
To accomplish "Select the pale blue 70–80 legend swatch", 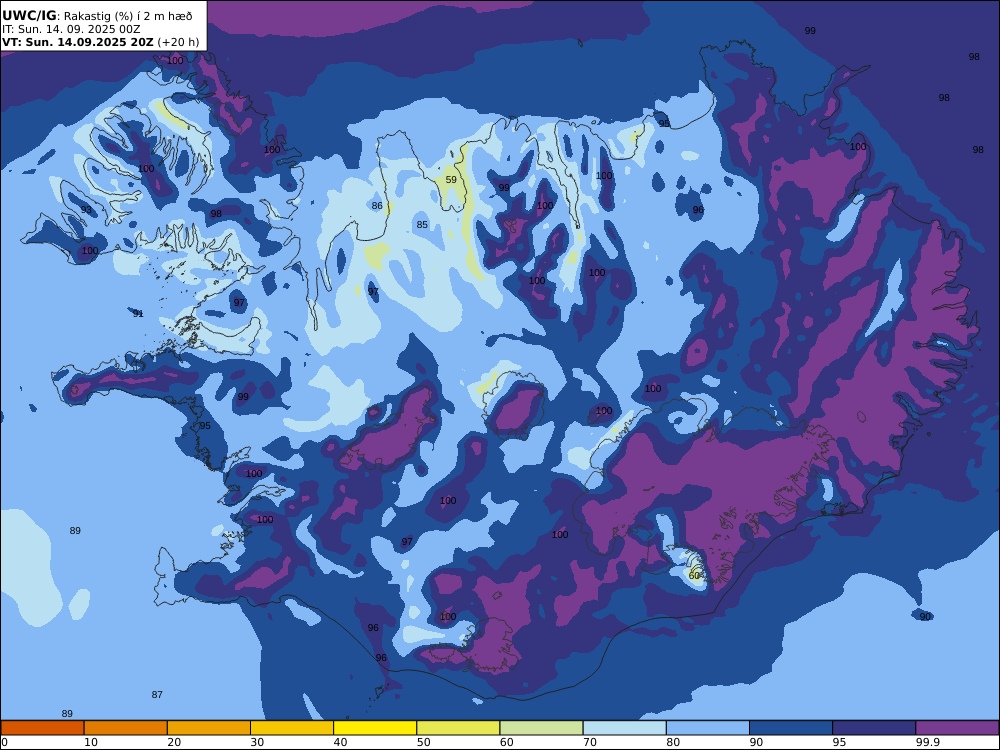I will (x=624, y=728).
